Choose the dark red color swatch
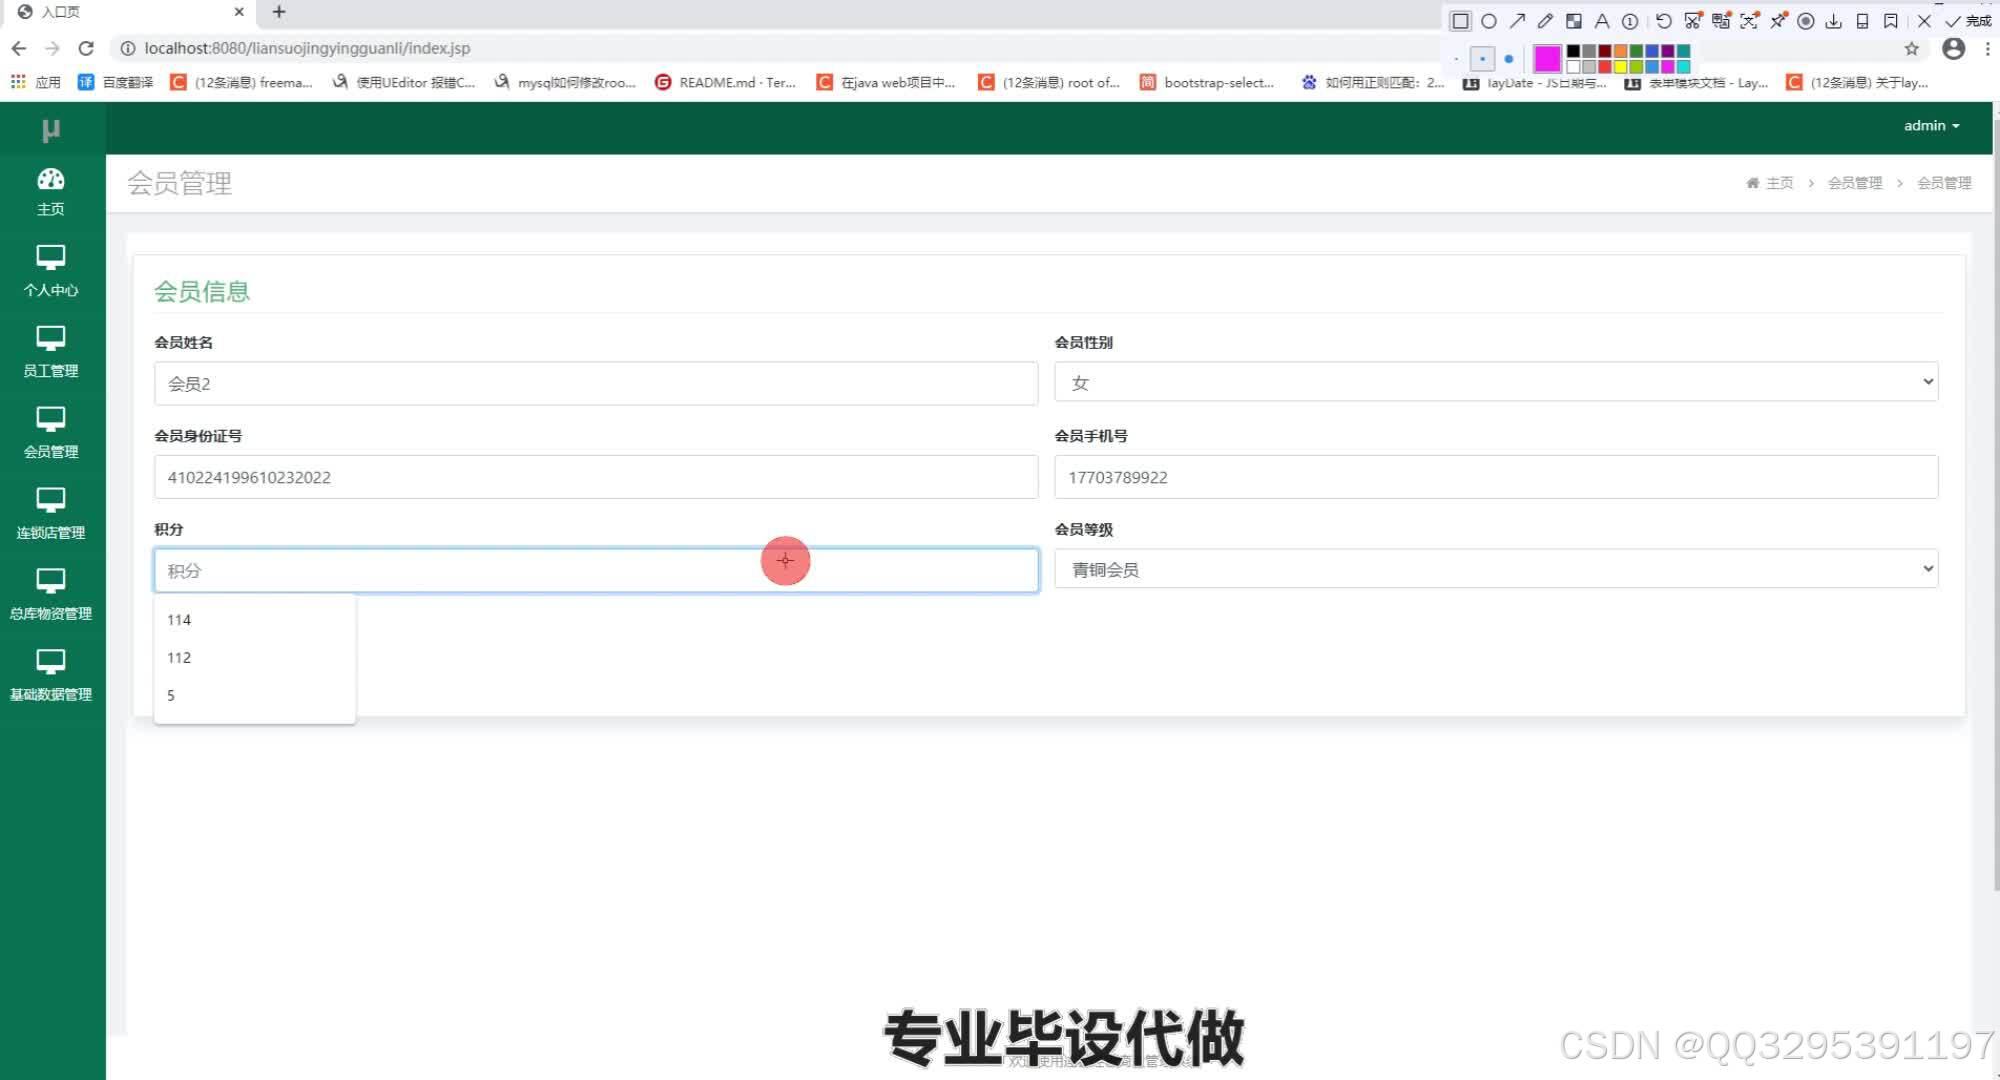 1605,51
